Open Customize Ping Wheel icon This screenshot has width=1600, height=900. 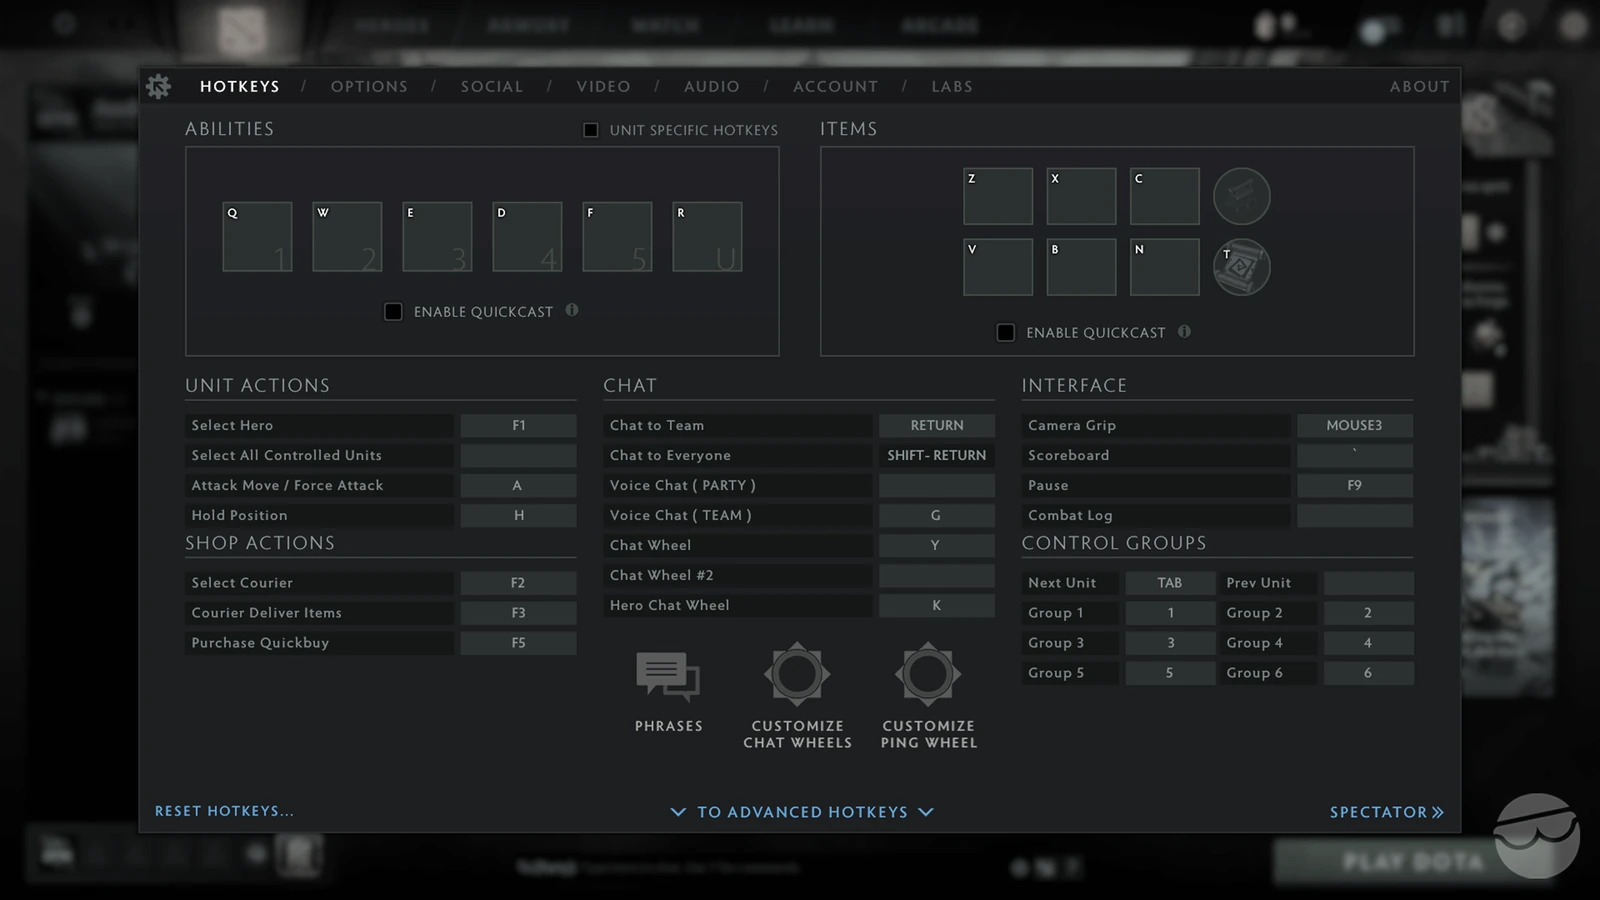[x=928, y=674]
